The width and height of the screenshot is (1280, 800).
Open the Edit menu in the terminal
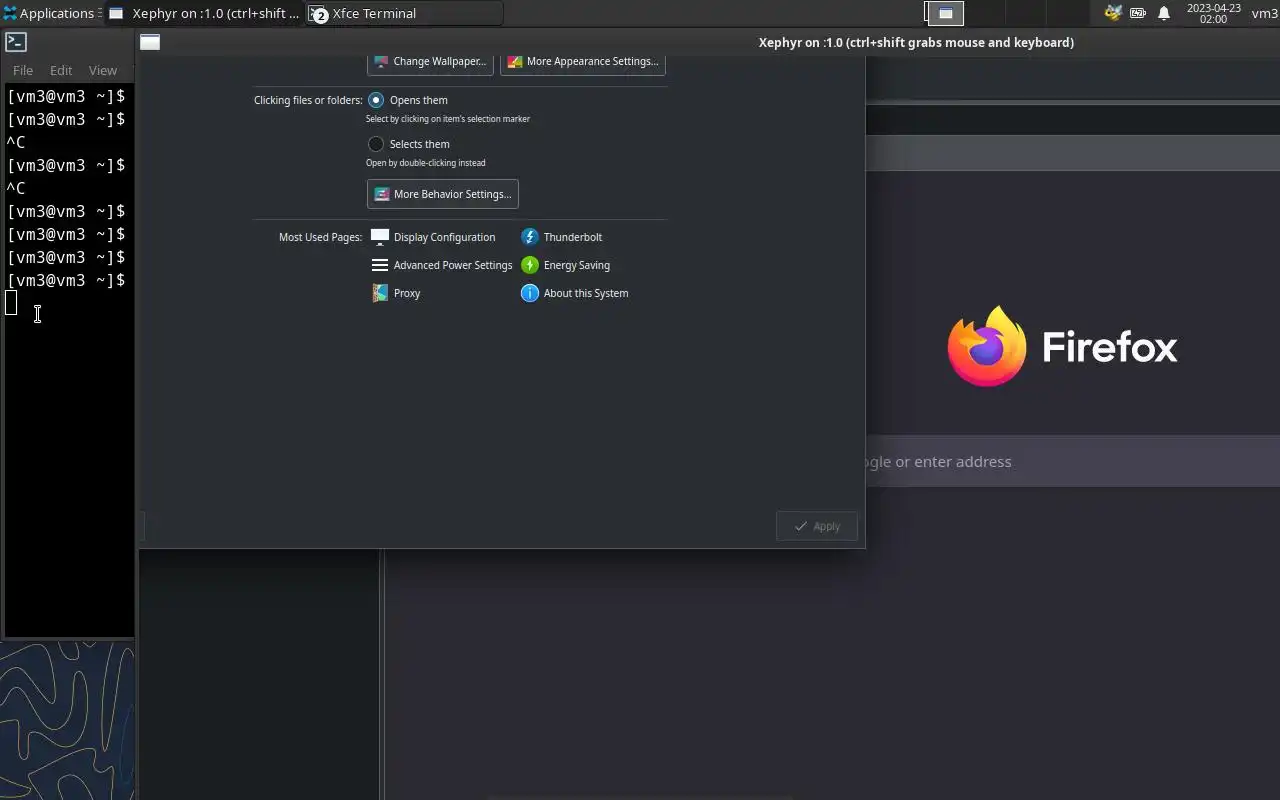point(61,70)
